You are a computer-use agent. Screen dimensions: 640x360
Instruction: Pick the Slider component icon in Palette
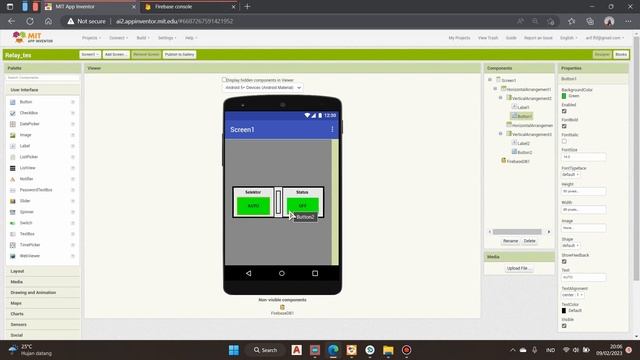click(x=13, y=201)
